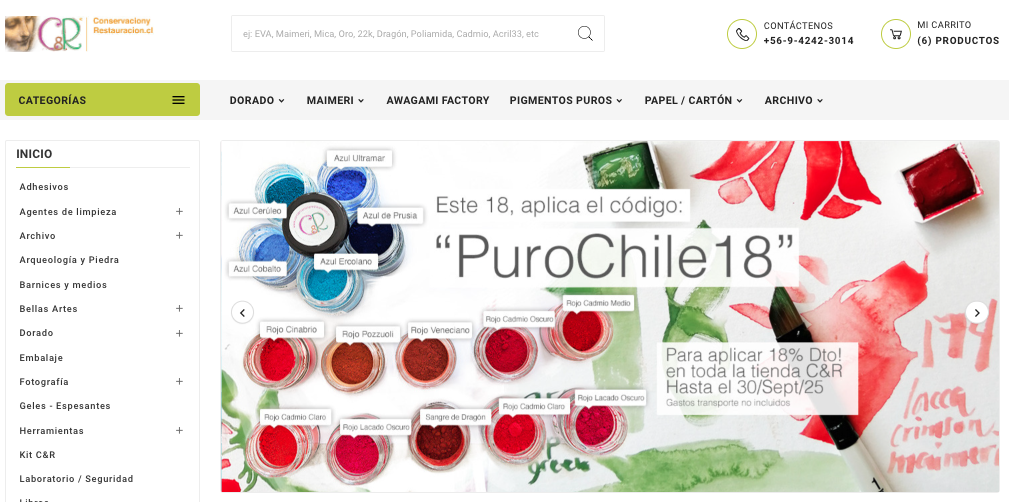Expand the Bellas Artes category
The image size is (1009, 502).
[x=180, y=308]
